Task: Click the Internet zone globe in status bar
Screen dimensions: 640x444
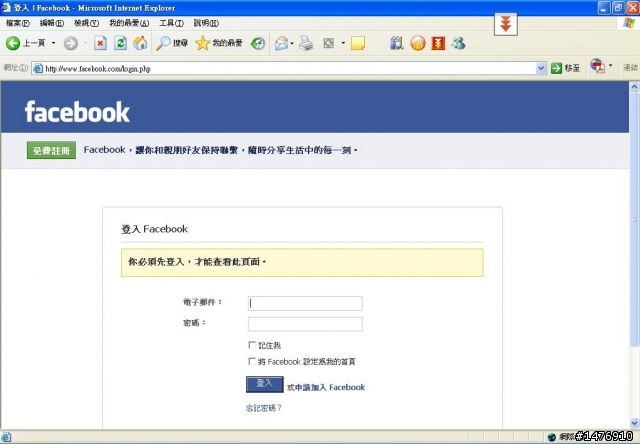Action: point(552,437)
